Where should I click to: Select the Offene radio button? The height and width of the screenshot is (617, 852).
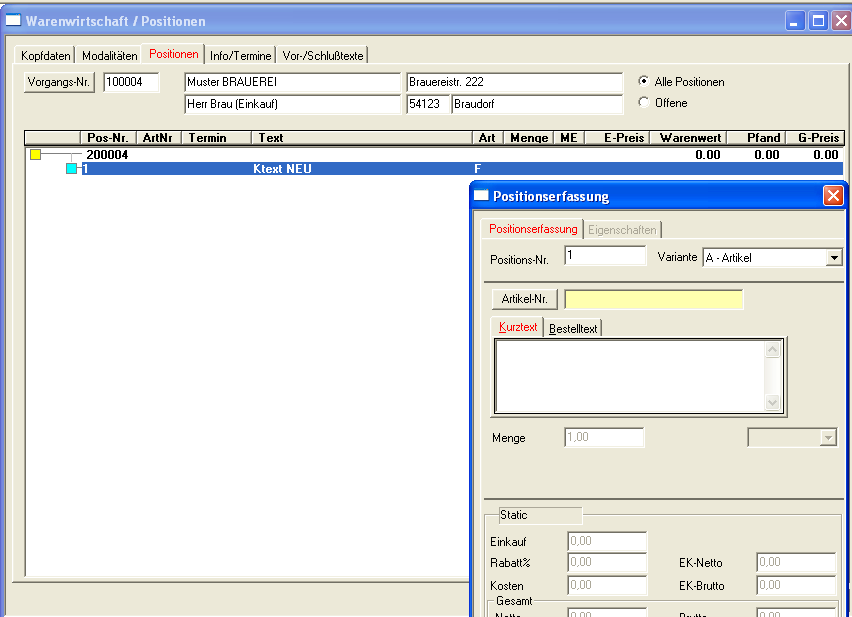tap(644, 102)
